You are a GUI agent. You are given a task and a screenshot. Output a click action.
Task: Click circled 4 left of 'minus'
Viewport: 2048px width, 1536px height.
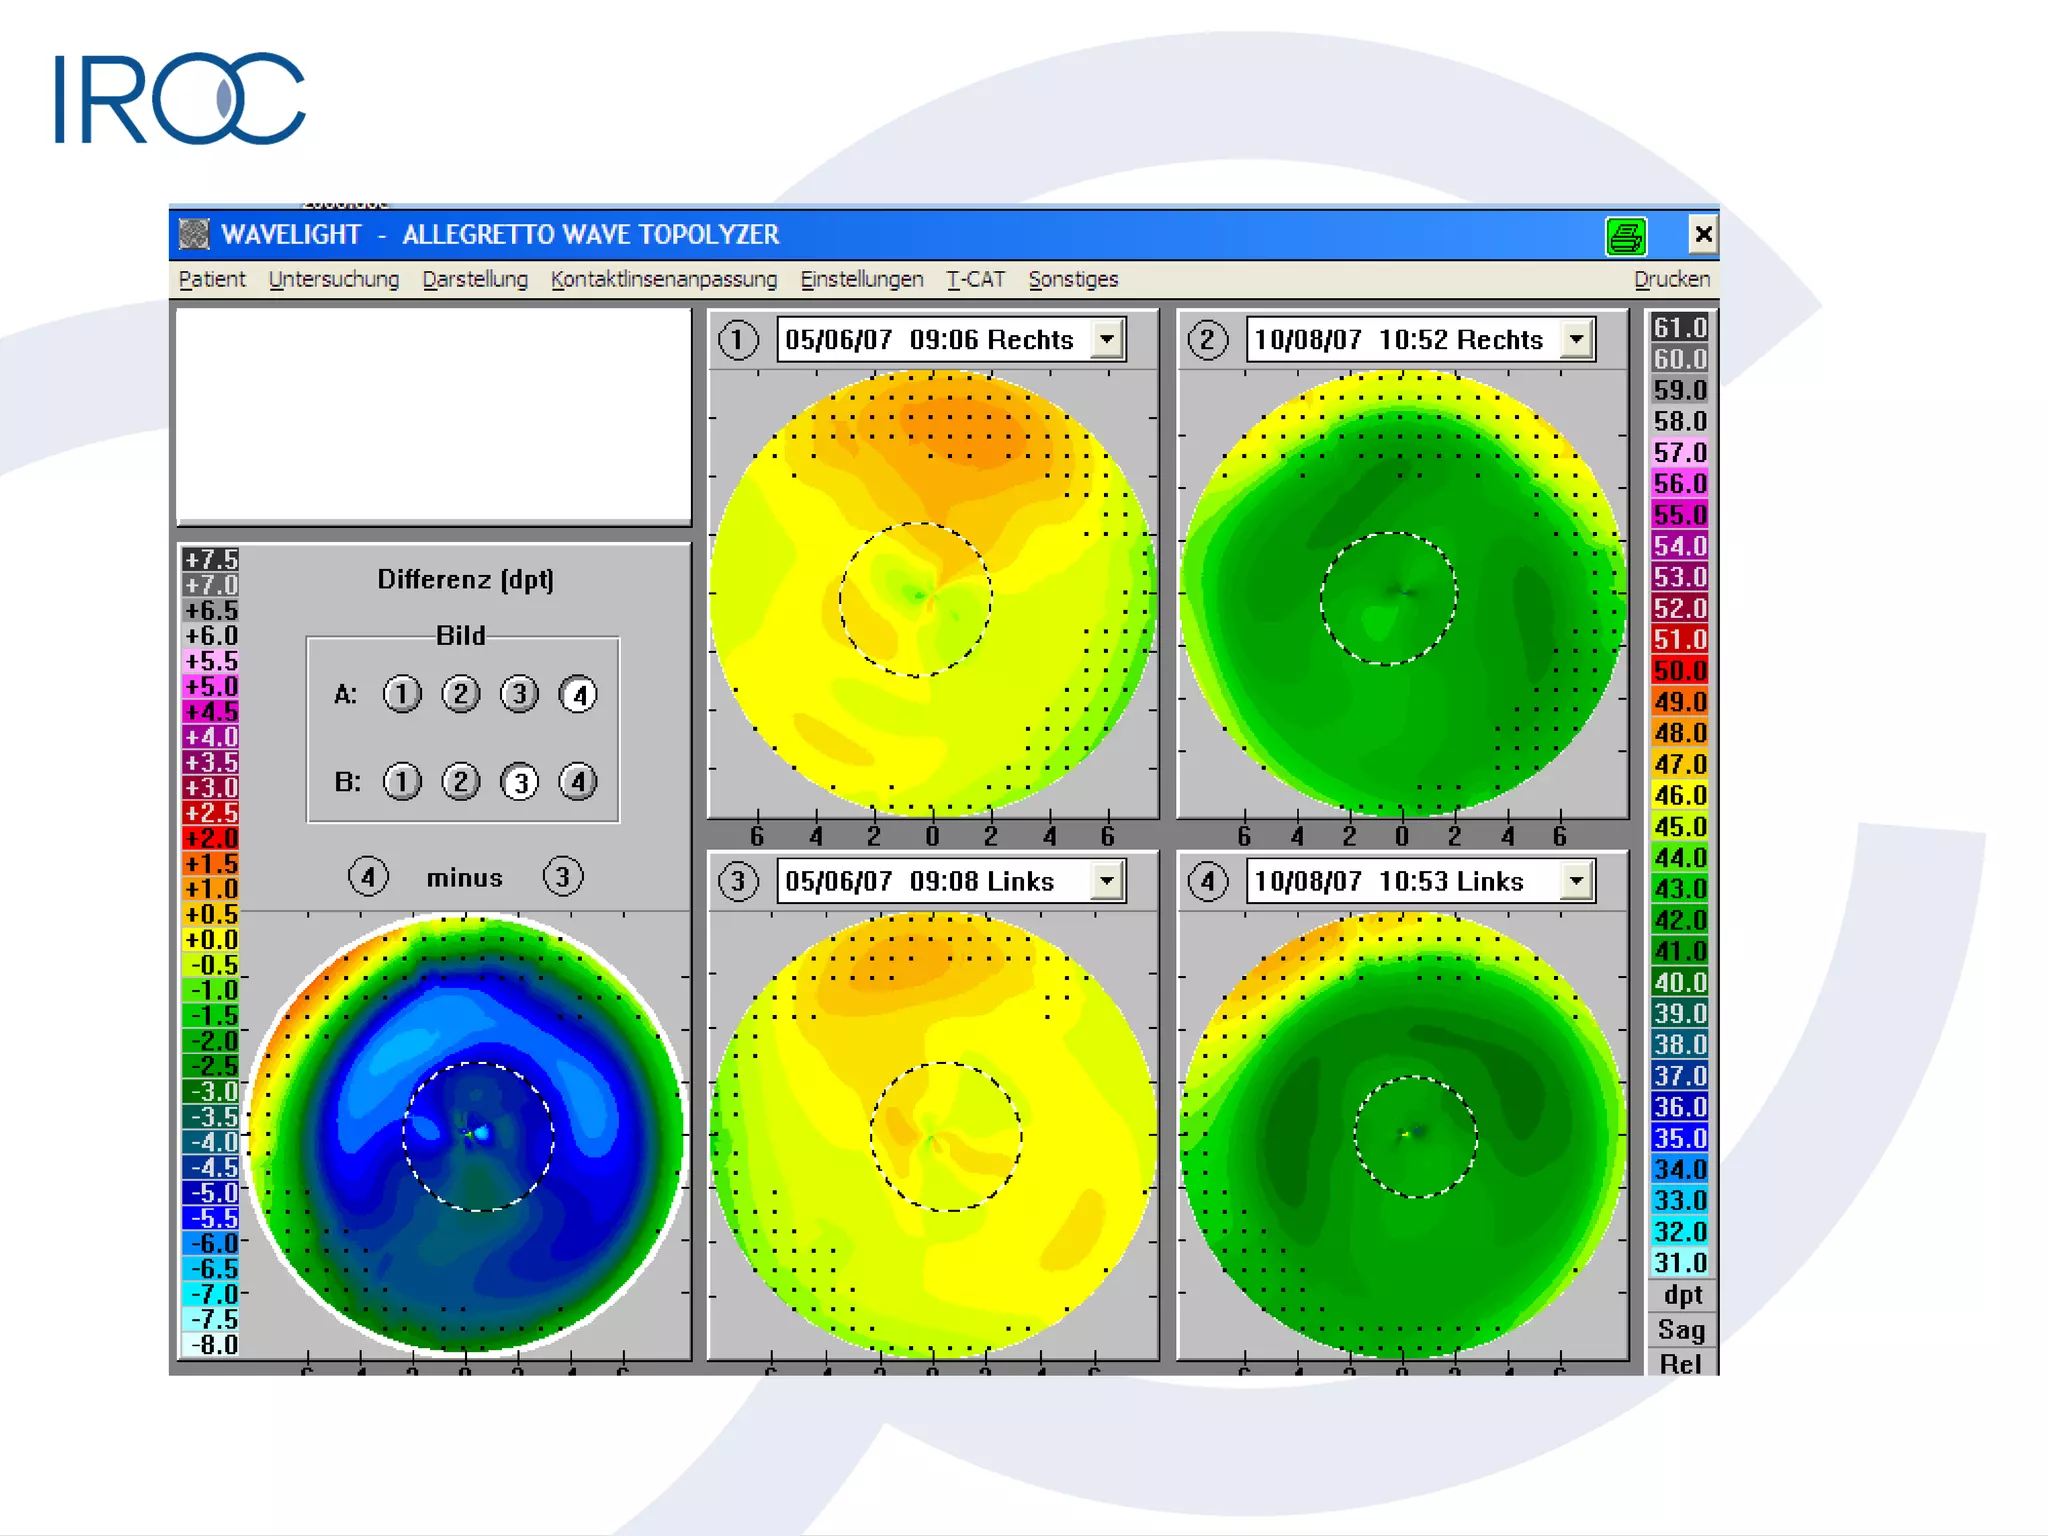click(368, 878)
